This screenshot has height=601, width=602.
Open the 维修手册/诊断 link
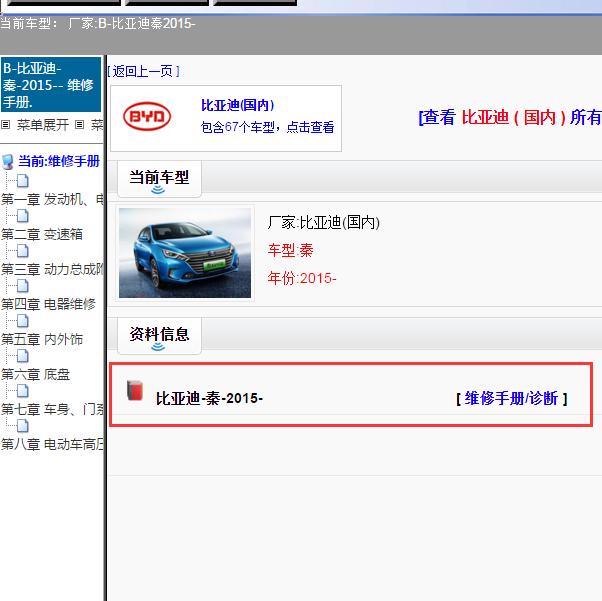point(511,398)
